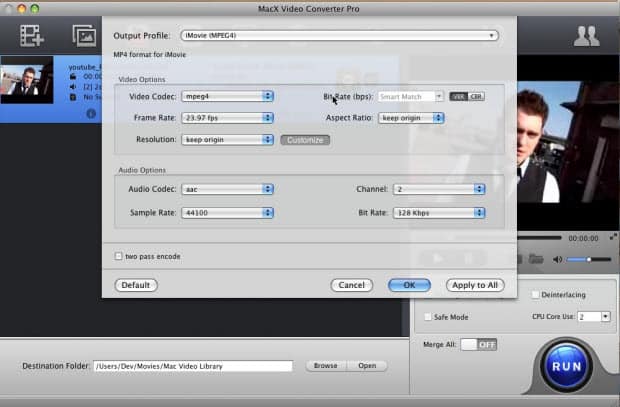
Task: Select the CBR bitrate mode
Action: point(476,97)
